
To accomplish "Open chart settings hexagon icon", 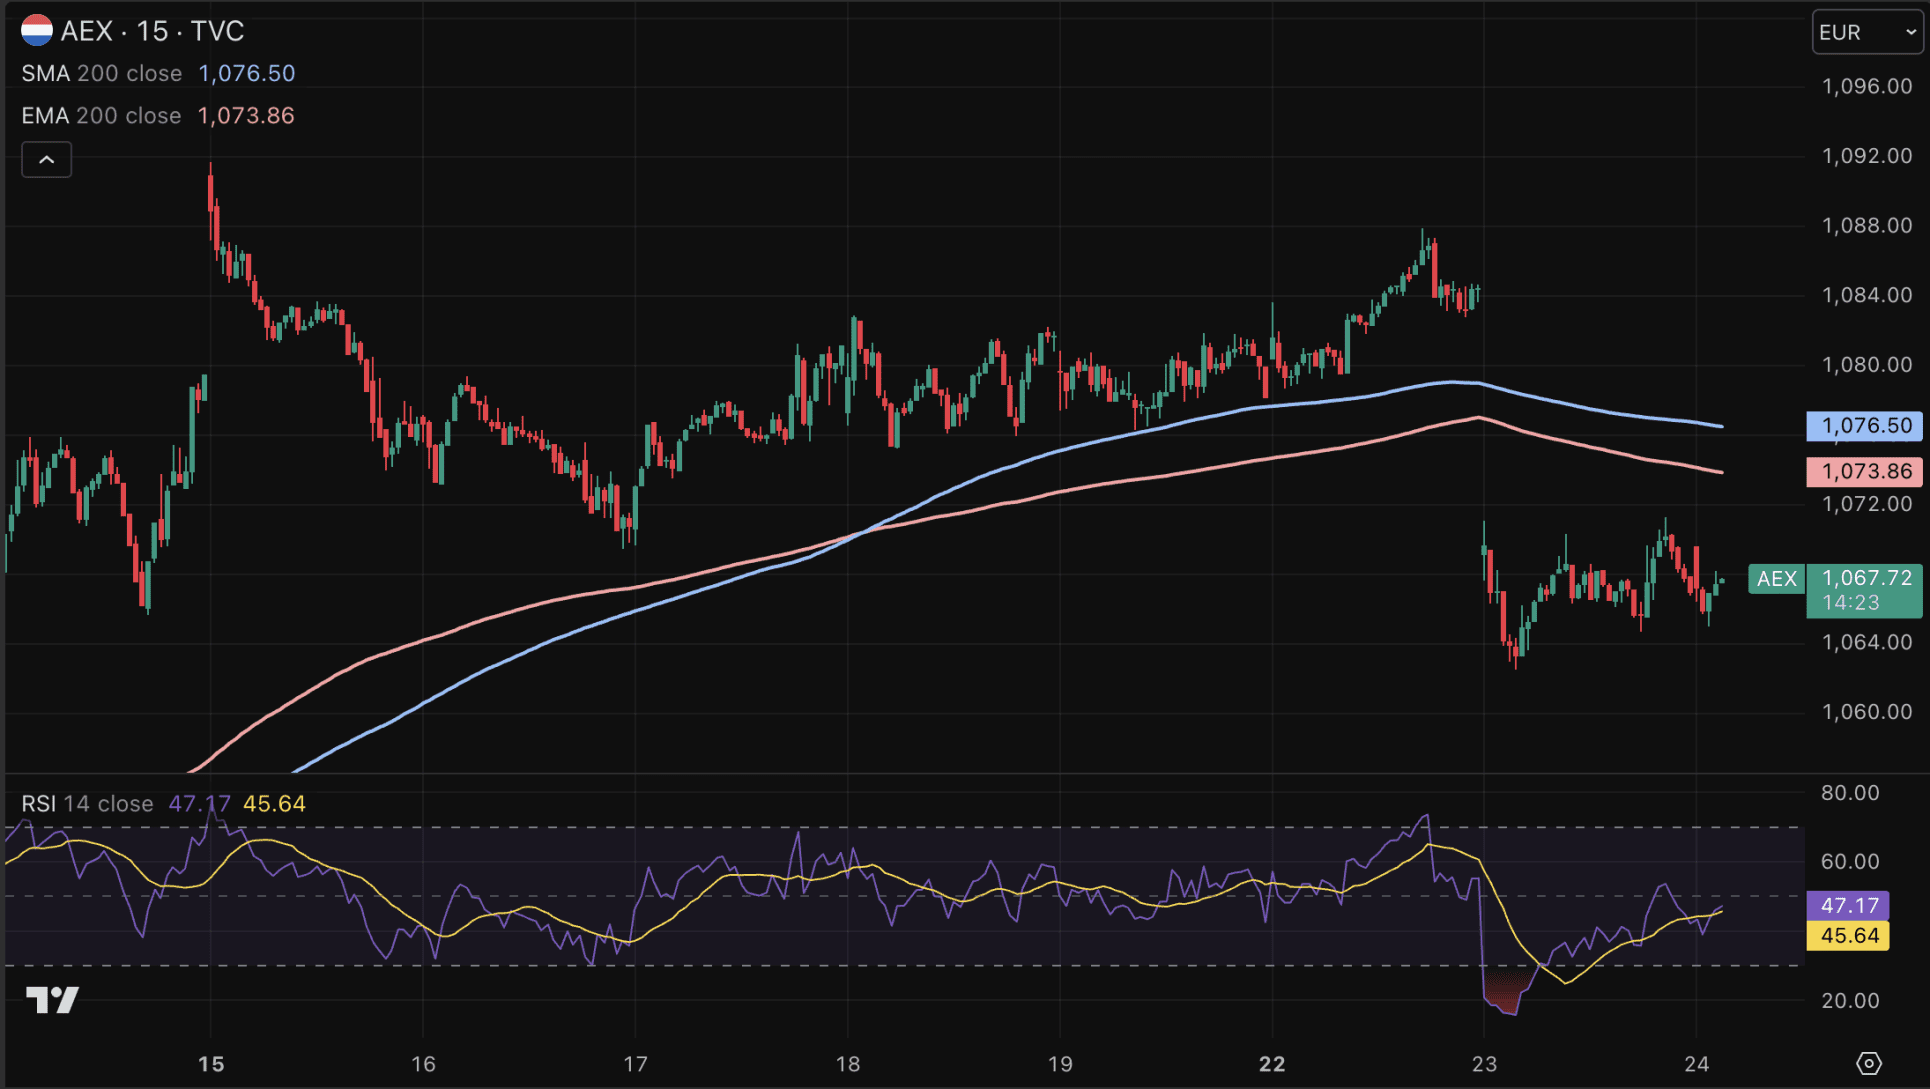I will (x=1868, y=1063).
